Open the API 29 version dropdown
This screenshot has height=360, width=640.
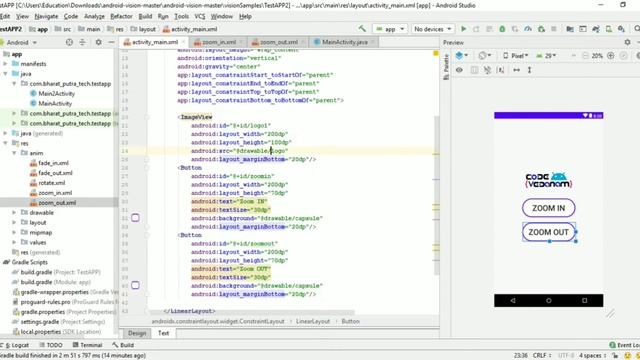point(546,56)
